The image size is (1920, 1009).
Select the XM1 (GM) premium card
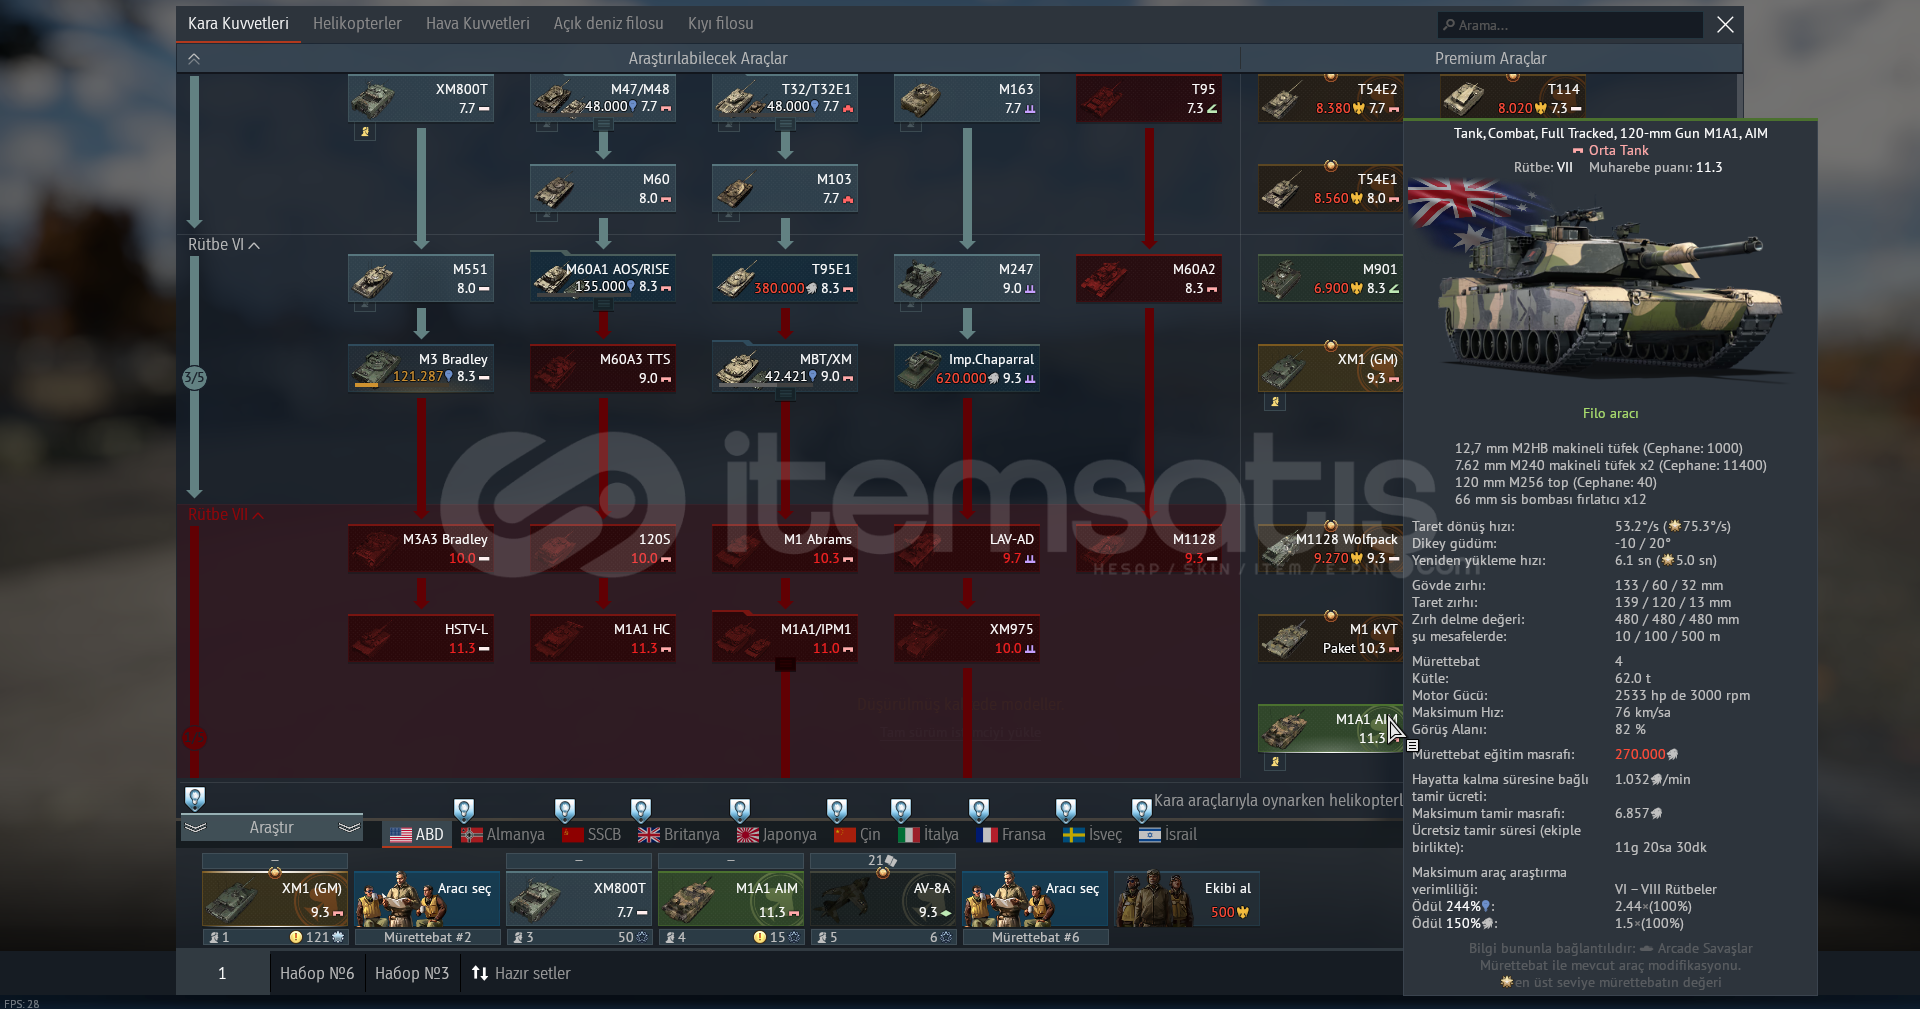click(x=1331, y=368)
